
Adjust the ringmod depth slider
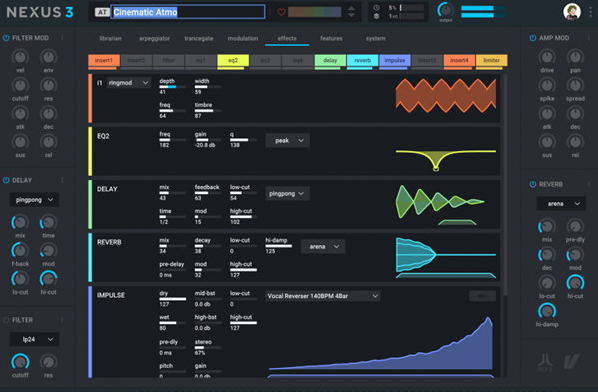(x=172, y=87)
